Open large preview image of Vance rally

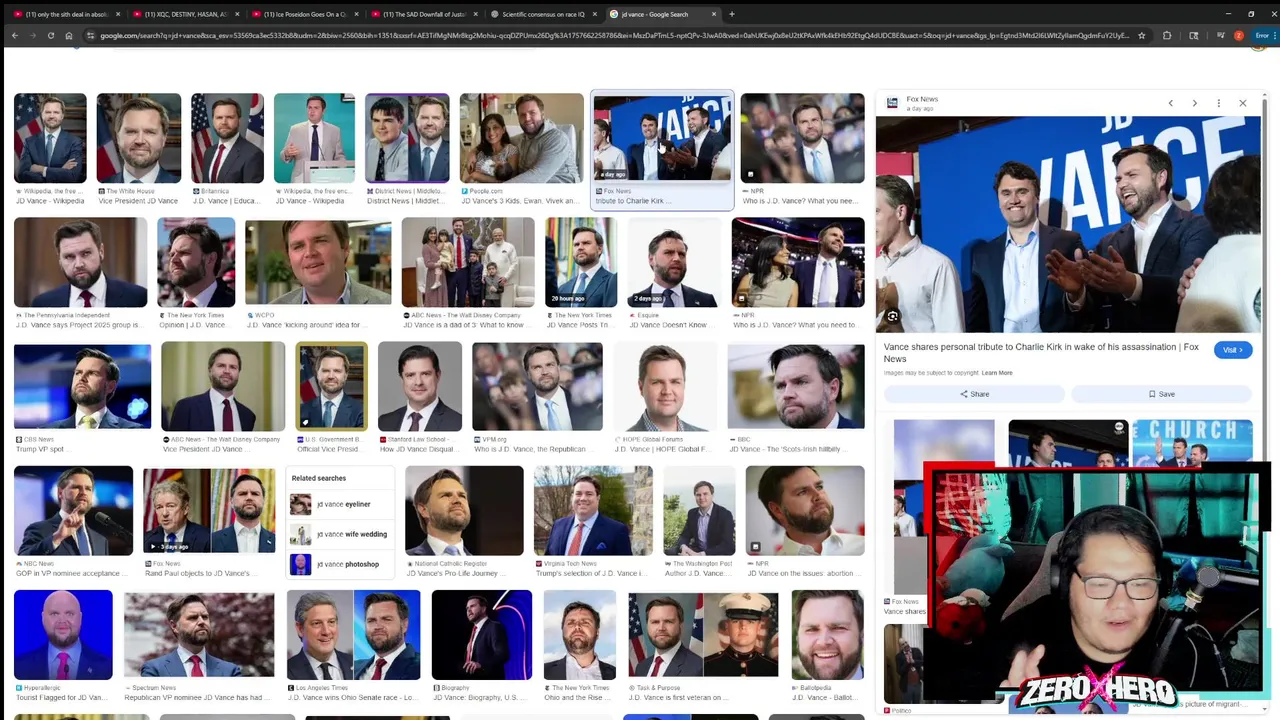pos(1068,224)
